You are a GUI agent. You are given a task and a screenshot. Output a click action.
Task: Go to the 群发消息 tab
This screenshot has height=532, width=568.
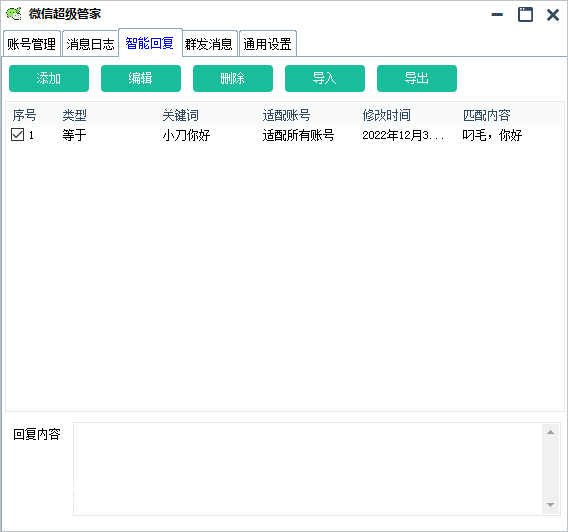(x=209, y=44)
